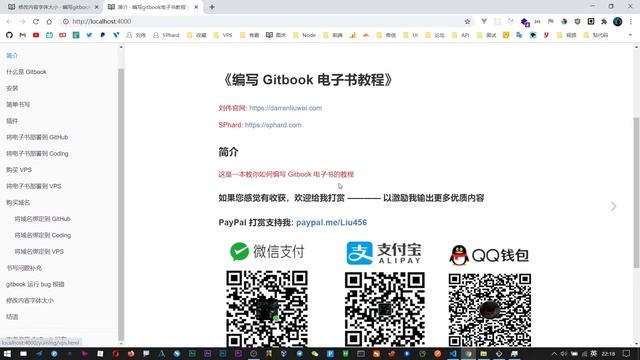This screenshot has height=360, width=640.
Task: Open the API bookmarks folder
Action: pos(460,35)
